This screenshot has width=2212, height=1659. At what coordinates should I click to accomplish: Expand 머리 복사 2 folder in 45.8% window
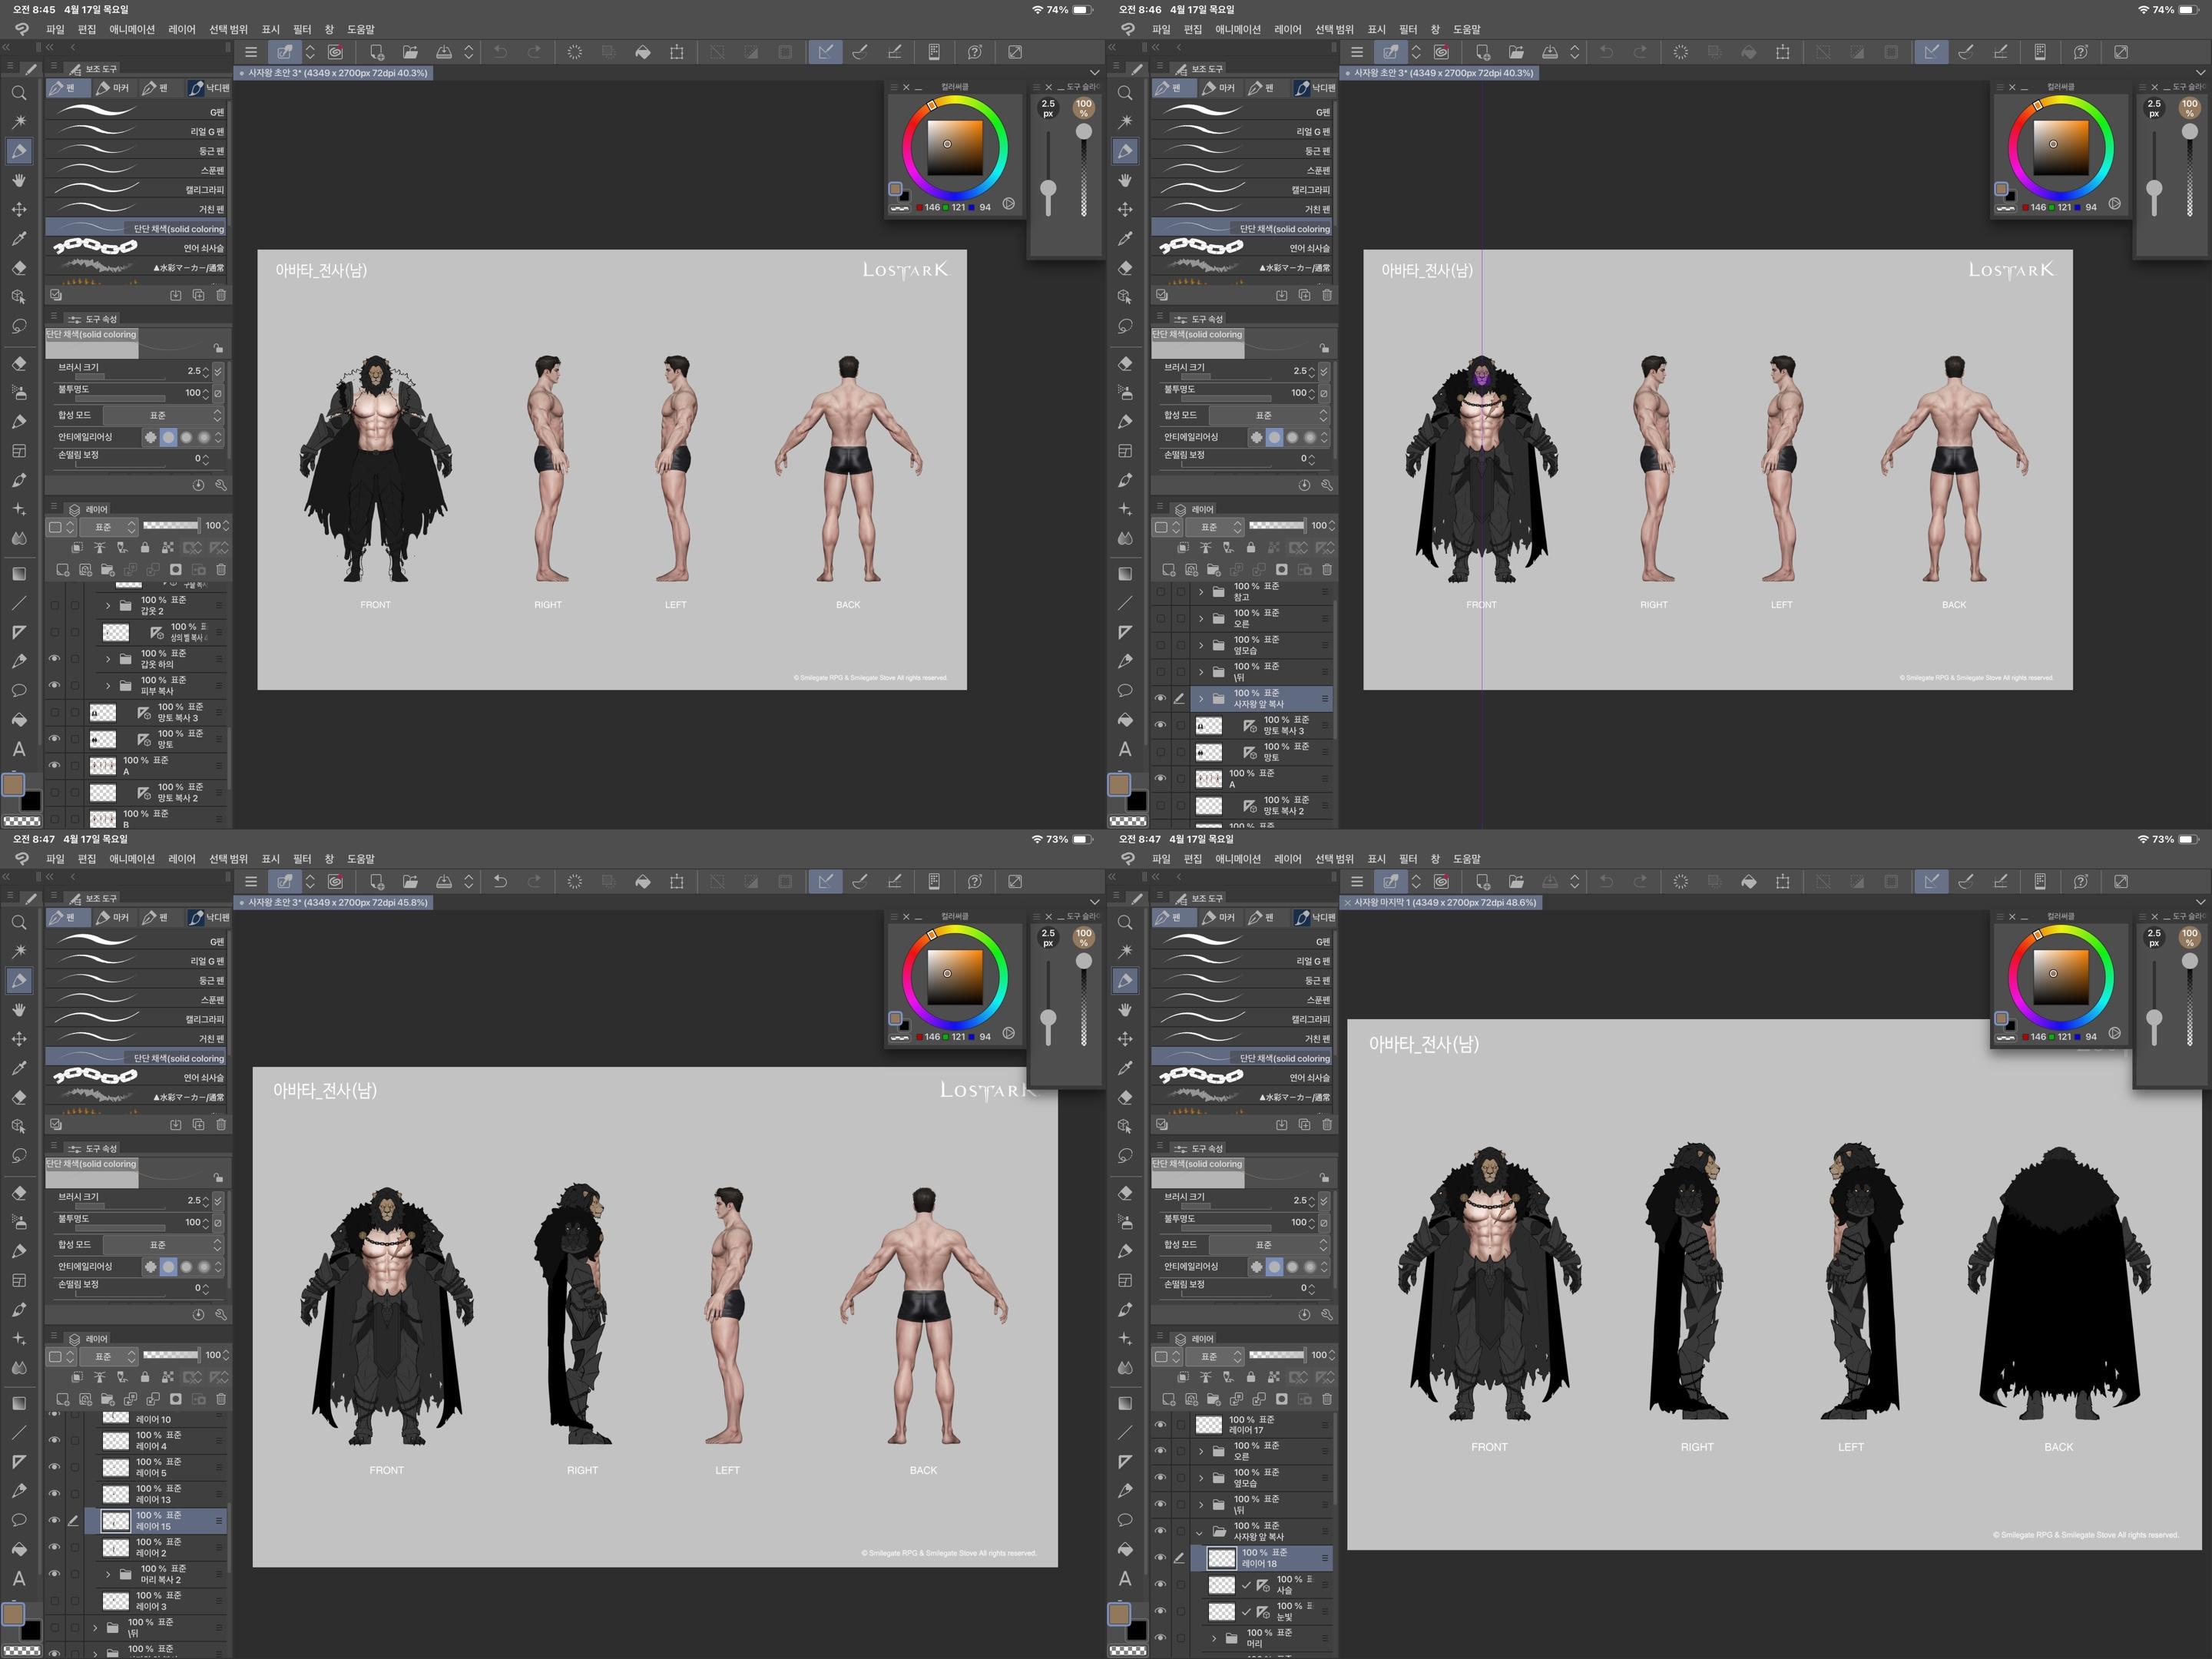tap(108, 1574)
